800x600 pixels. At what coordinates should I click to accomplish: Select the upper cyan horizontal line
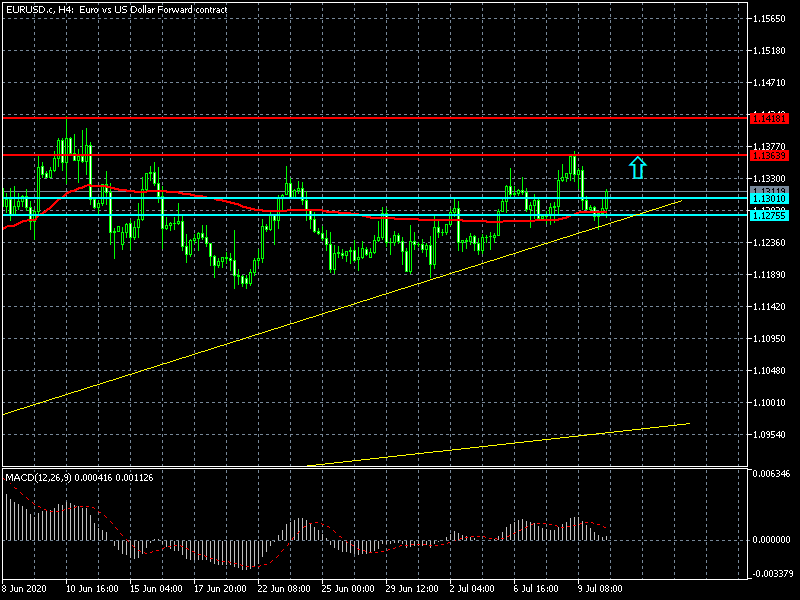(300, 198)
